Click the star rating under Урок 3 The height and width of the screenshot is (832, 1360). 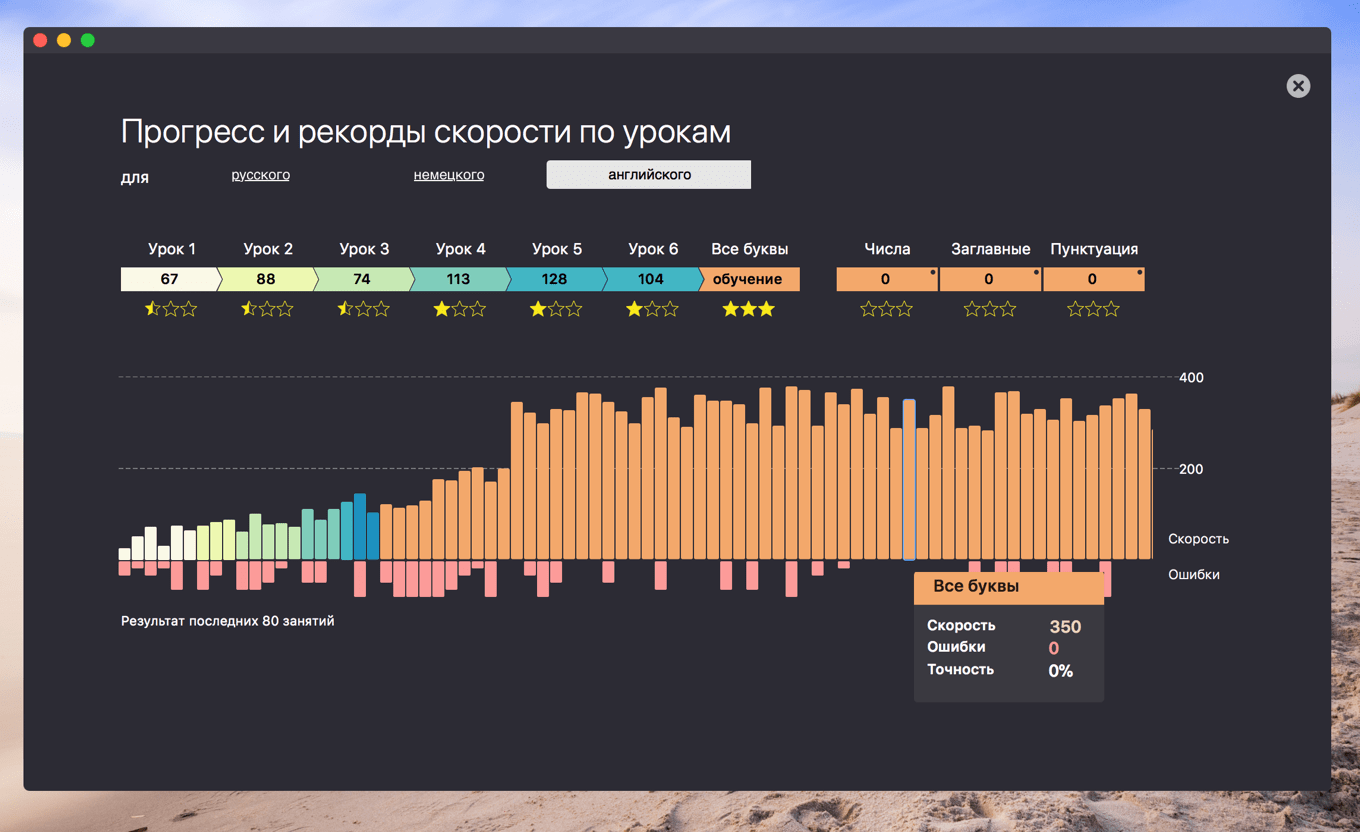[363, 309]
